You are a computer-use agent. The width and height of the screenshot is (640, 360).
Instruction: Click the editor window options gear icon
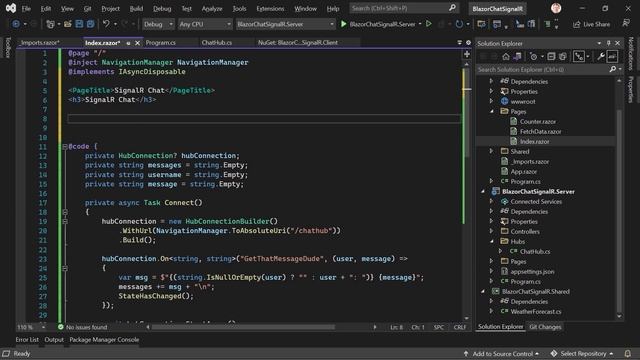(468, 42)
